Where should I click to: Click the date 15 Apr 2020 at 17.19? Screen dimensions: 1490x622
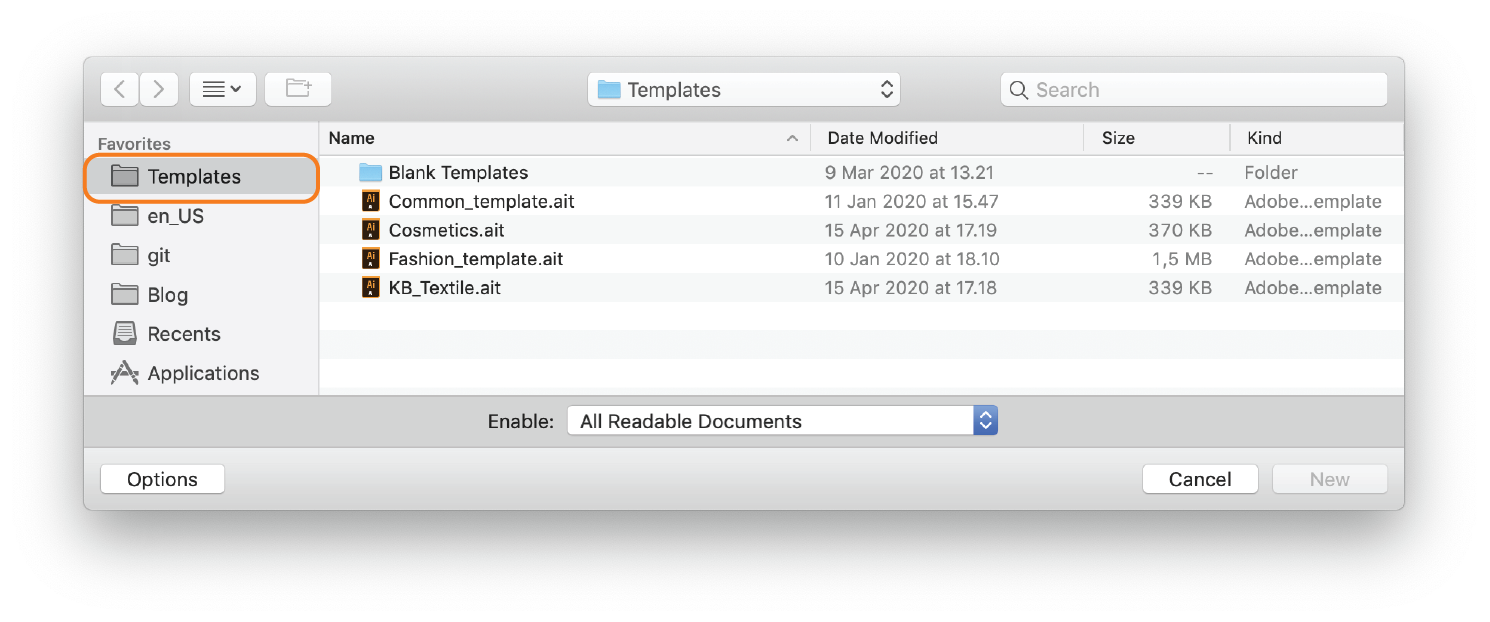pos(912,230)
